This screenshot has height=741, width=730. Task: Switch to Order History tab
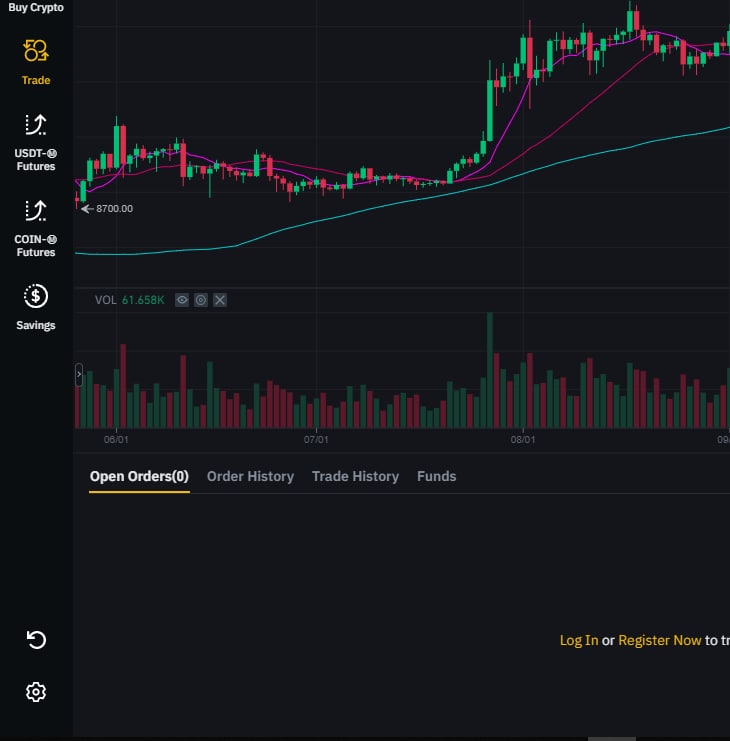(250, 476)
